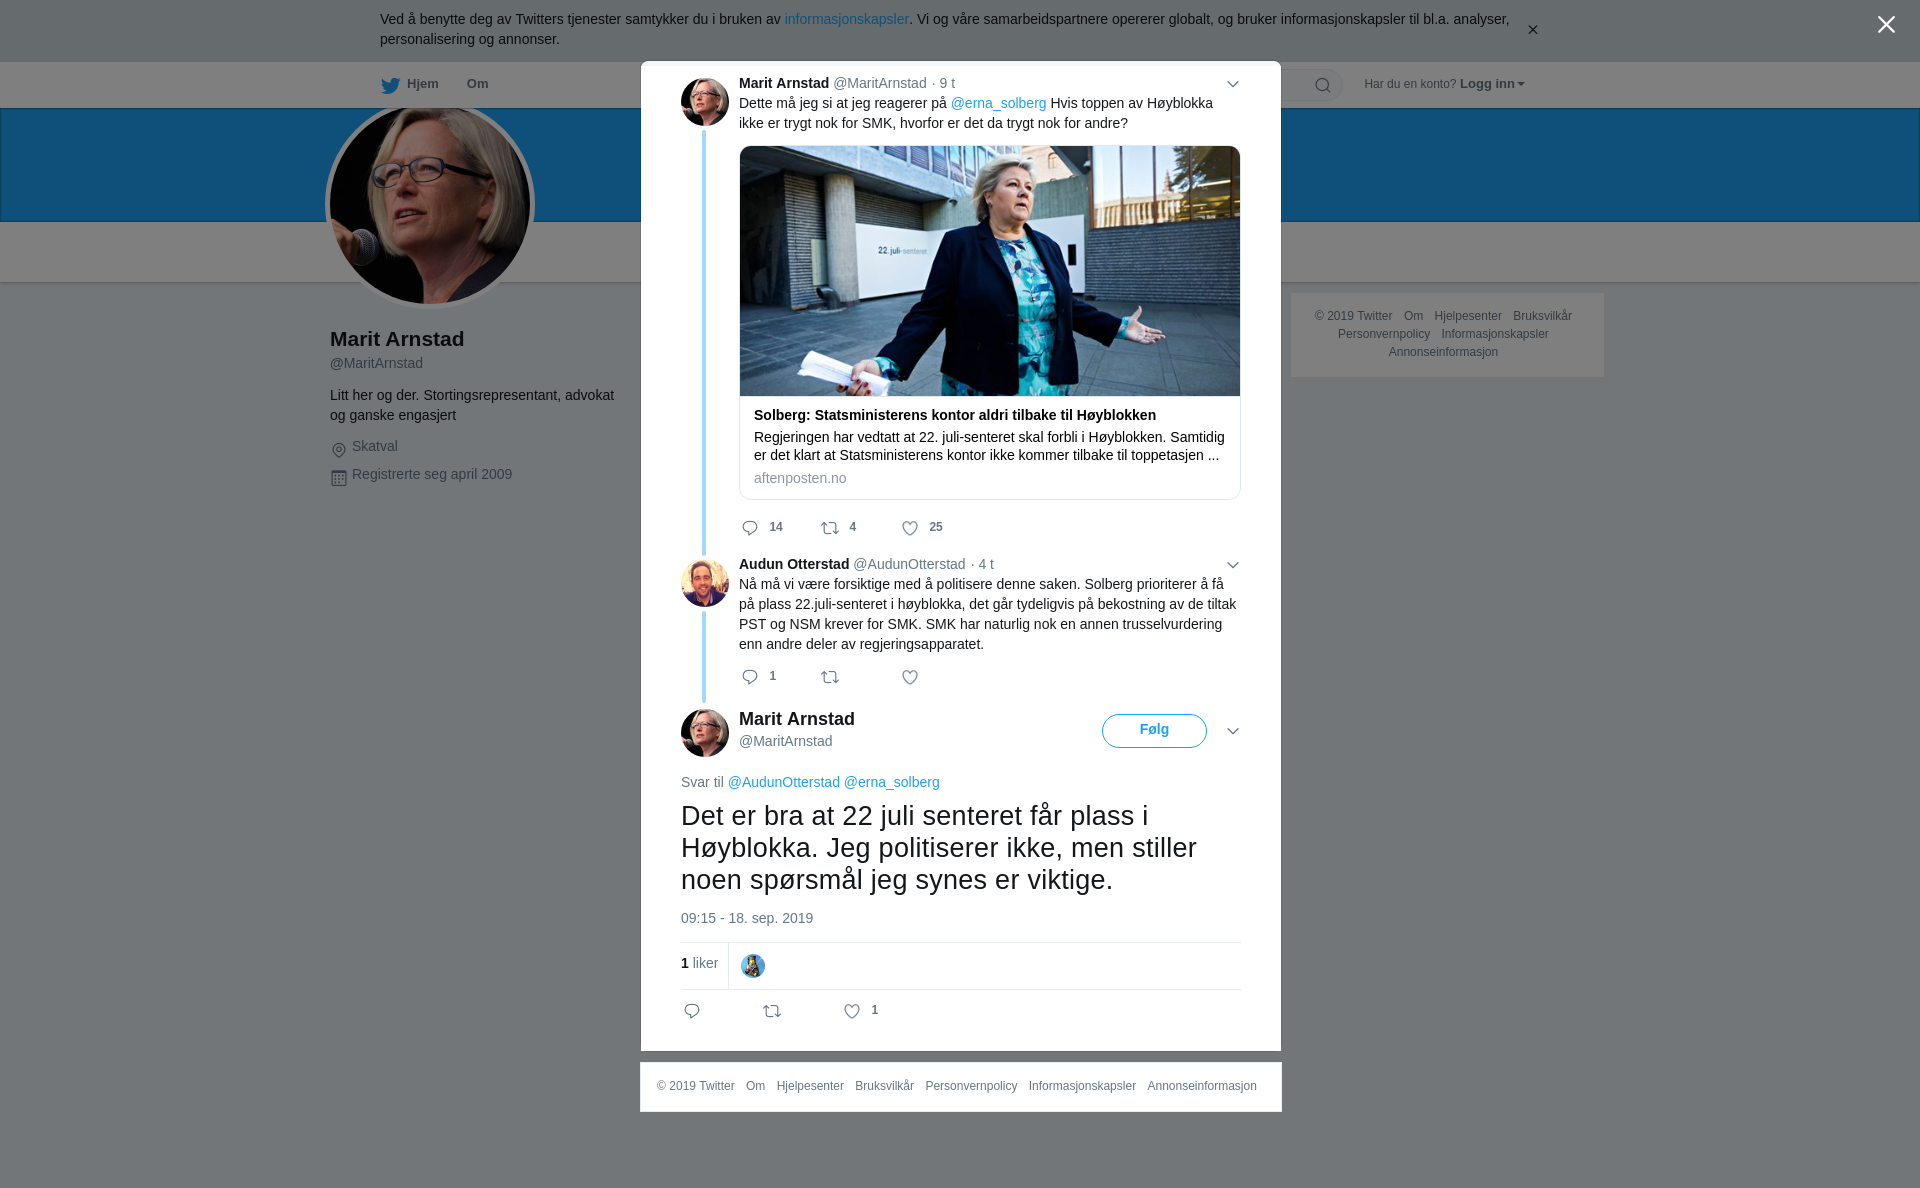Like the tweet showing 25 likes
Viewport: 1920px width, 1188px height.
click(910, 528)
